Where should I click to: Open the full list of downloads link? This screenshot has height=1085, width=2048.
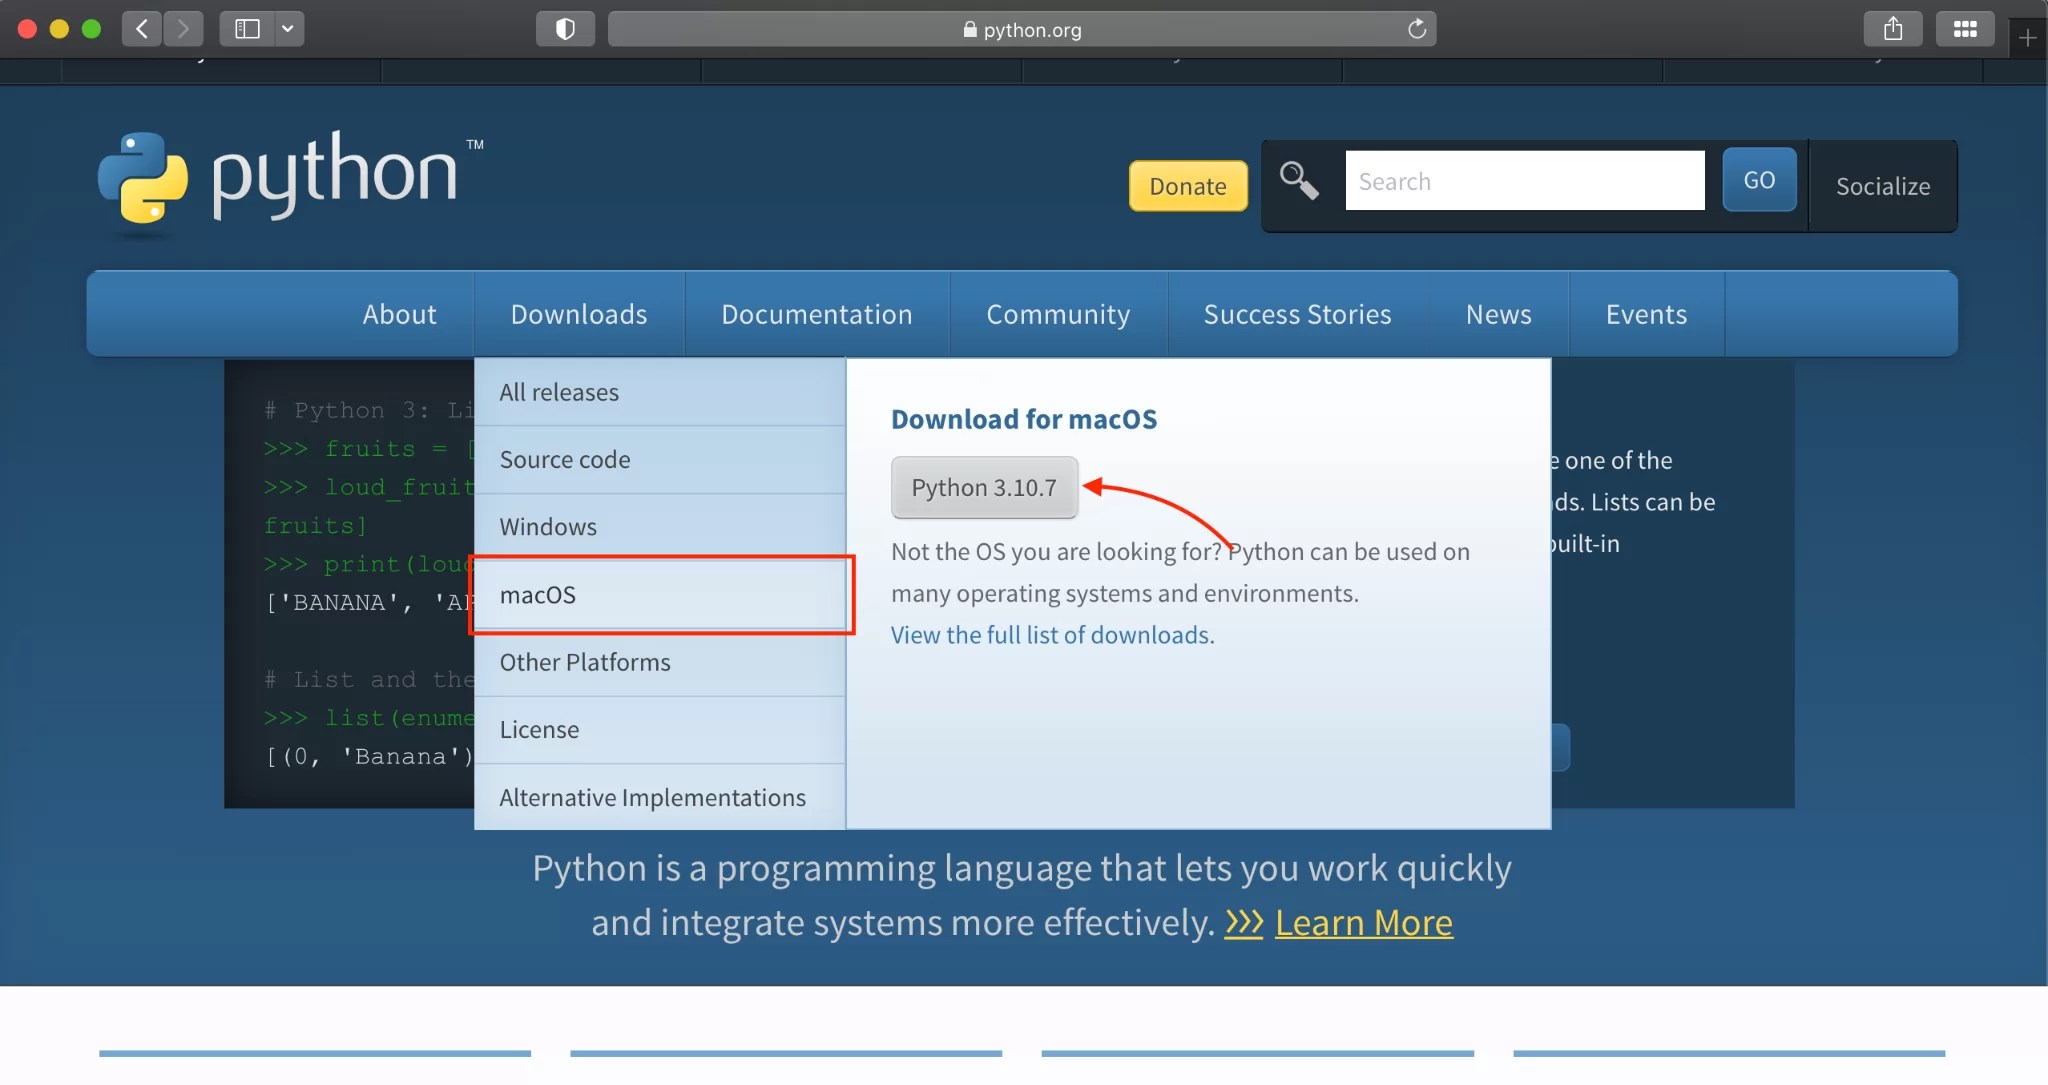click(1050, 635)
